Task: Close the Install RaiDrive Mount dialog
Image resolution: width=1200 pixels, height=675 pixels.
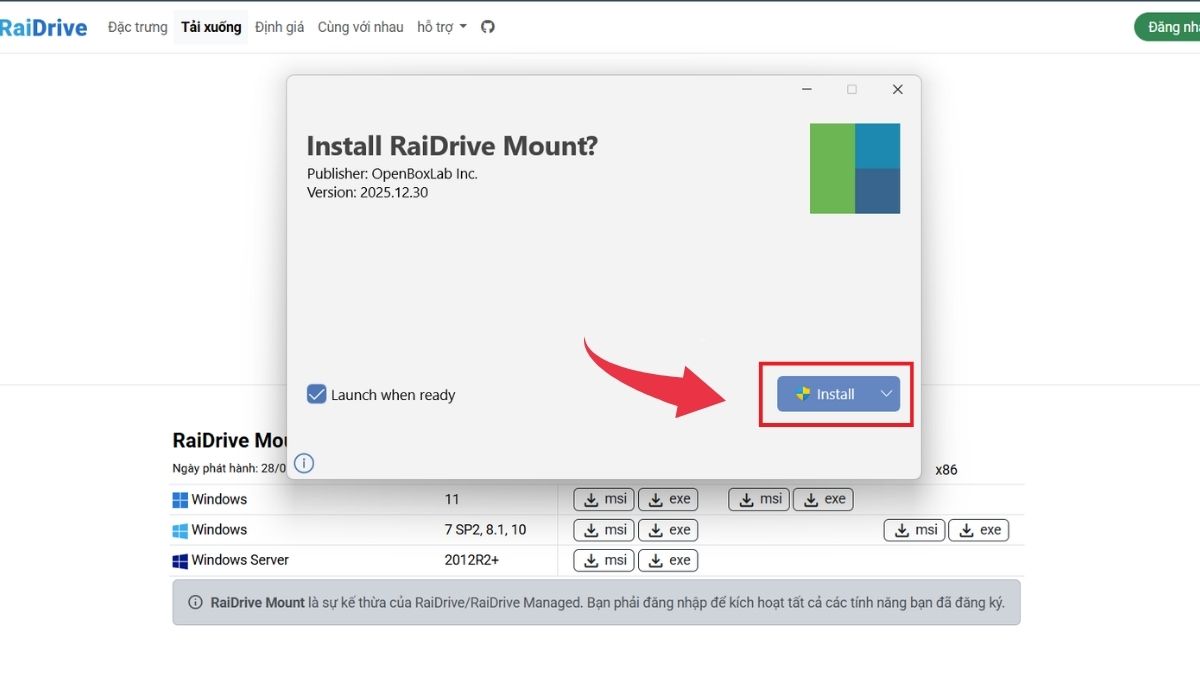Action: click(x=897, y=89)
